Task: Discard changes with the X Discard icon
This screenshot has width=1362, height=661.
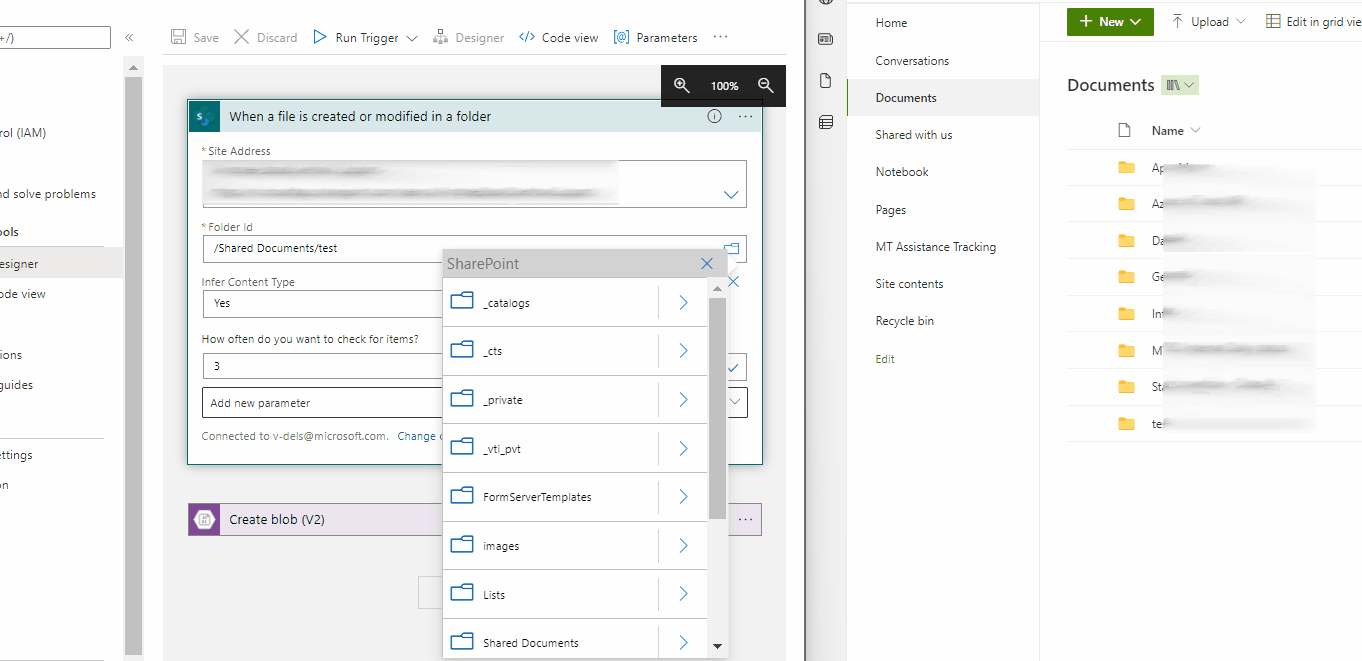Action: point(240,37)
